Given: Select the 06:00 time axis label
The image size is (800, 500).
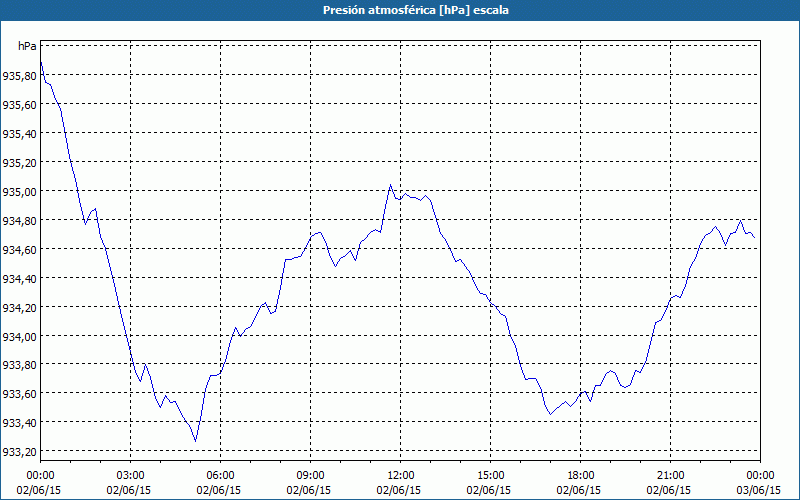Looking at the screenshot, I should (x=220, y=476).
